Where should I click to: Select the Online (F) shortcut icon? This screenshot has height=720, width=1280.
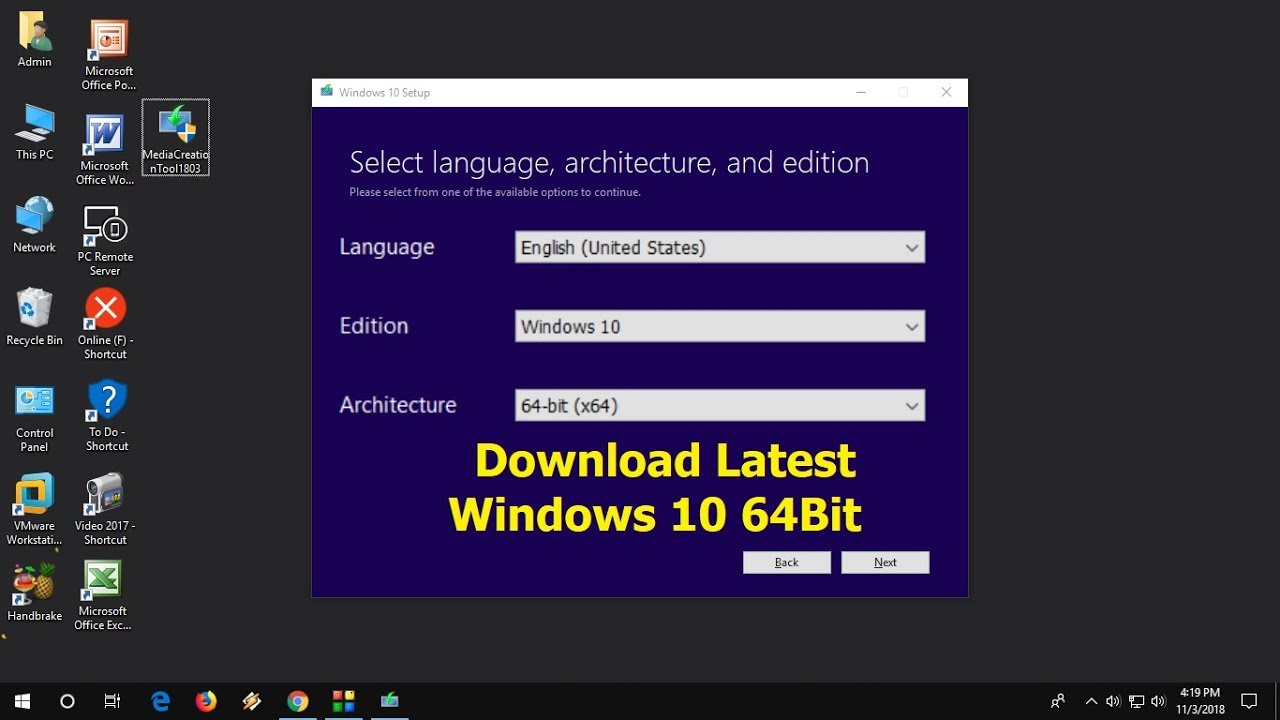(x=105, y=325)
